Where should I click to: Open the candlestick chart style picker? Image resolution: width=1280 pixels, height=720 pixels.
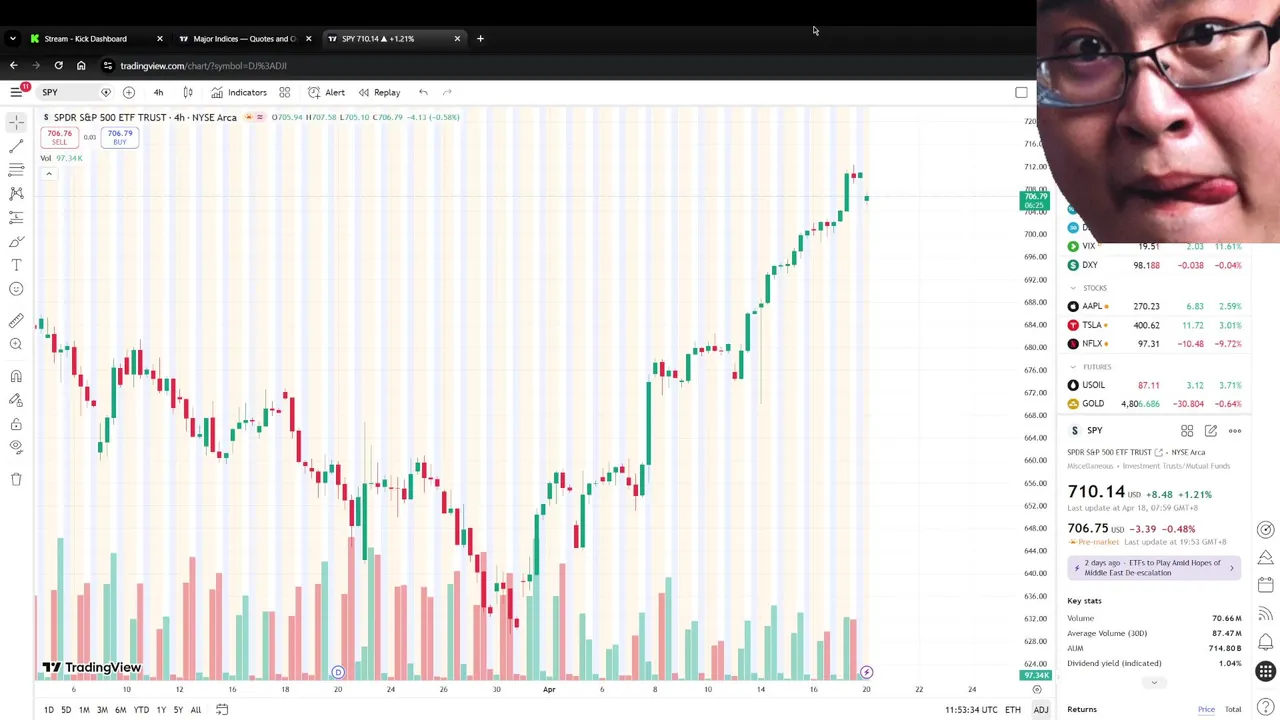point(187,93)
